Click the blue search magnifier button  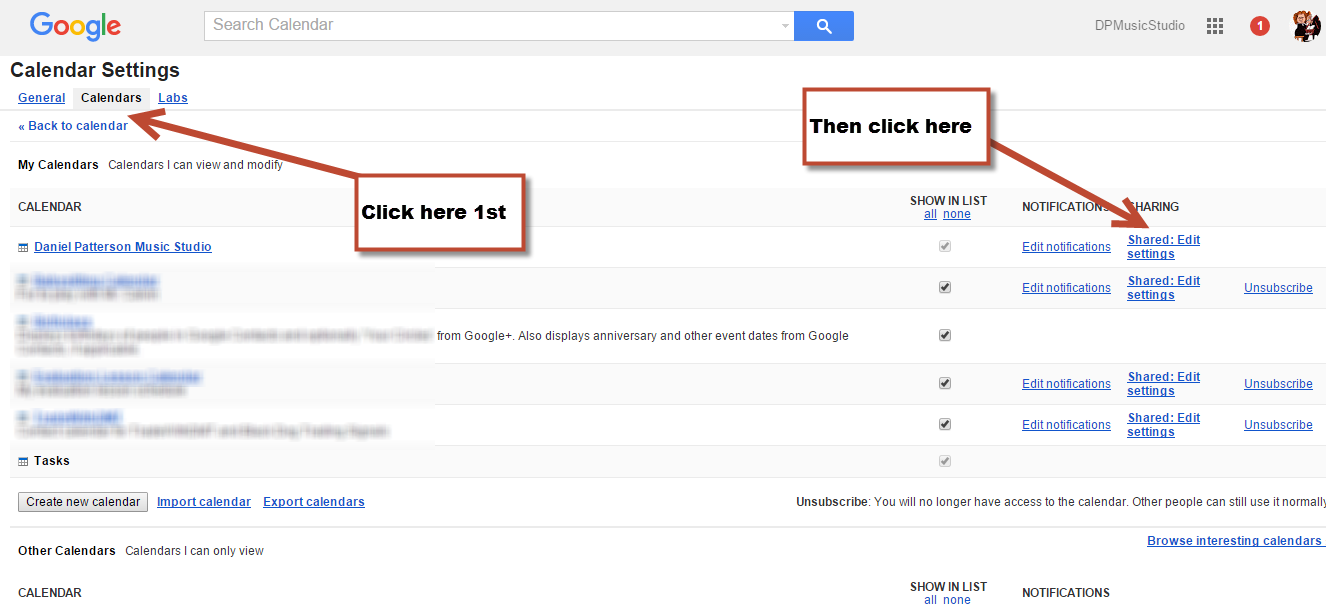click(x=823, y=26)
